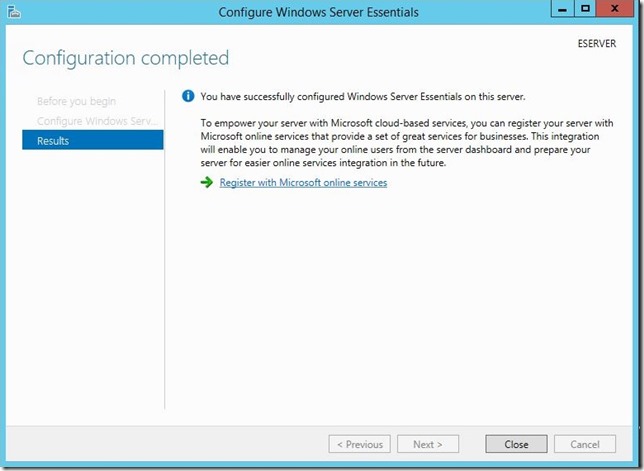The height and width of the screenshot is (471, 644).
Task: Select the Before you begin step
Action: (x=76, y=101)
